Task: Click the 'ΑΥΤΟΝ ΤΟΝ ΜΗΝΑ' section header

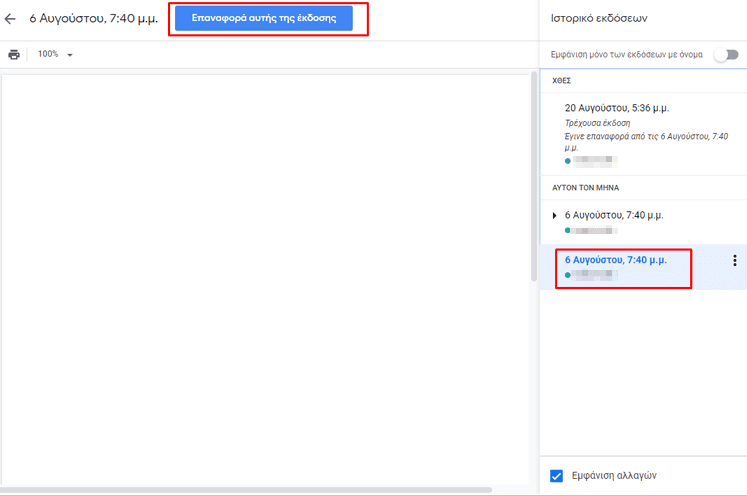Action: (x=585, y=188)
